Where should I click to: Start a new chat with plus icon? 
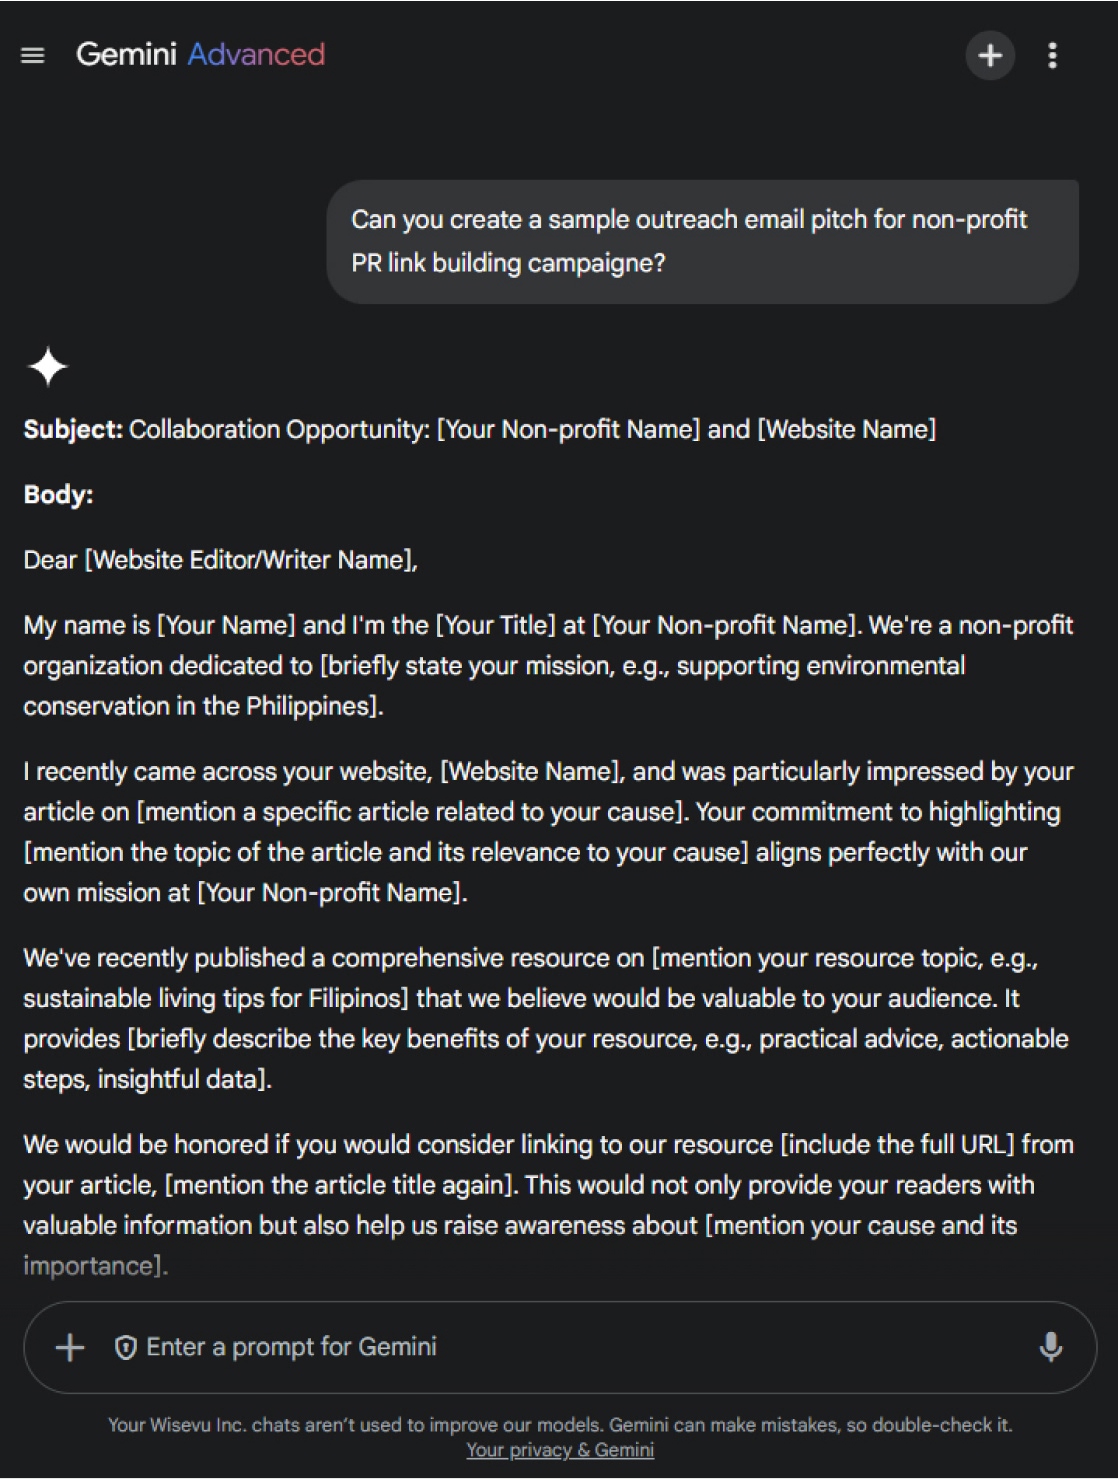click(990, 55)
